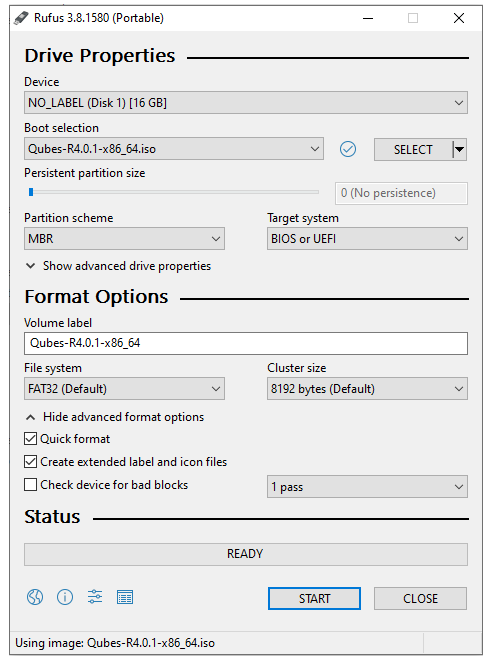
Task: Show the About info icon
Action: (65, 597)
